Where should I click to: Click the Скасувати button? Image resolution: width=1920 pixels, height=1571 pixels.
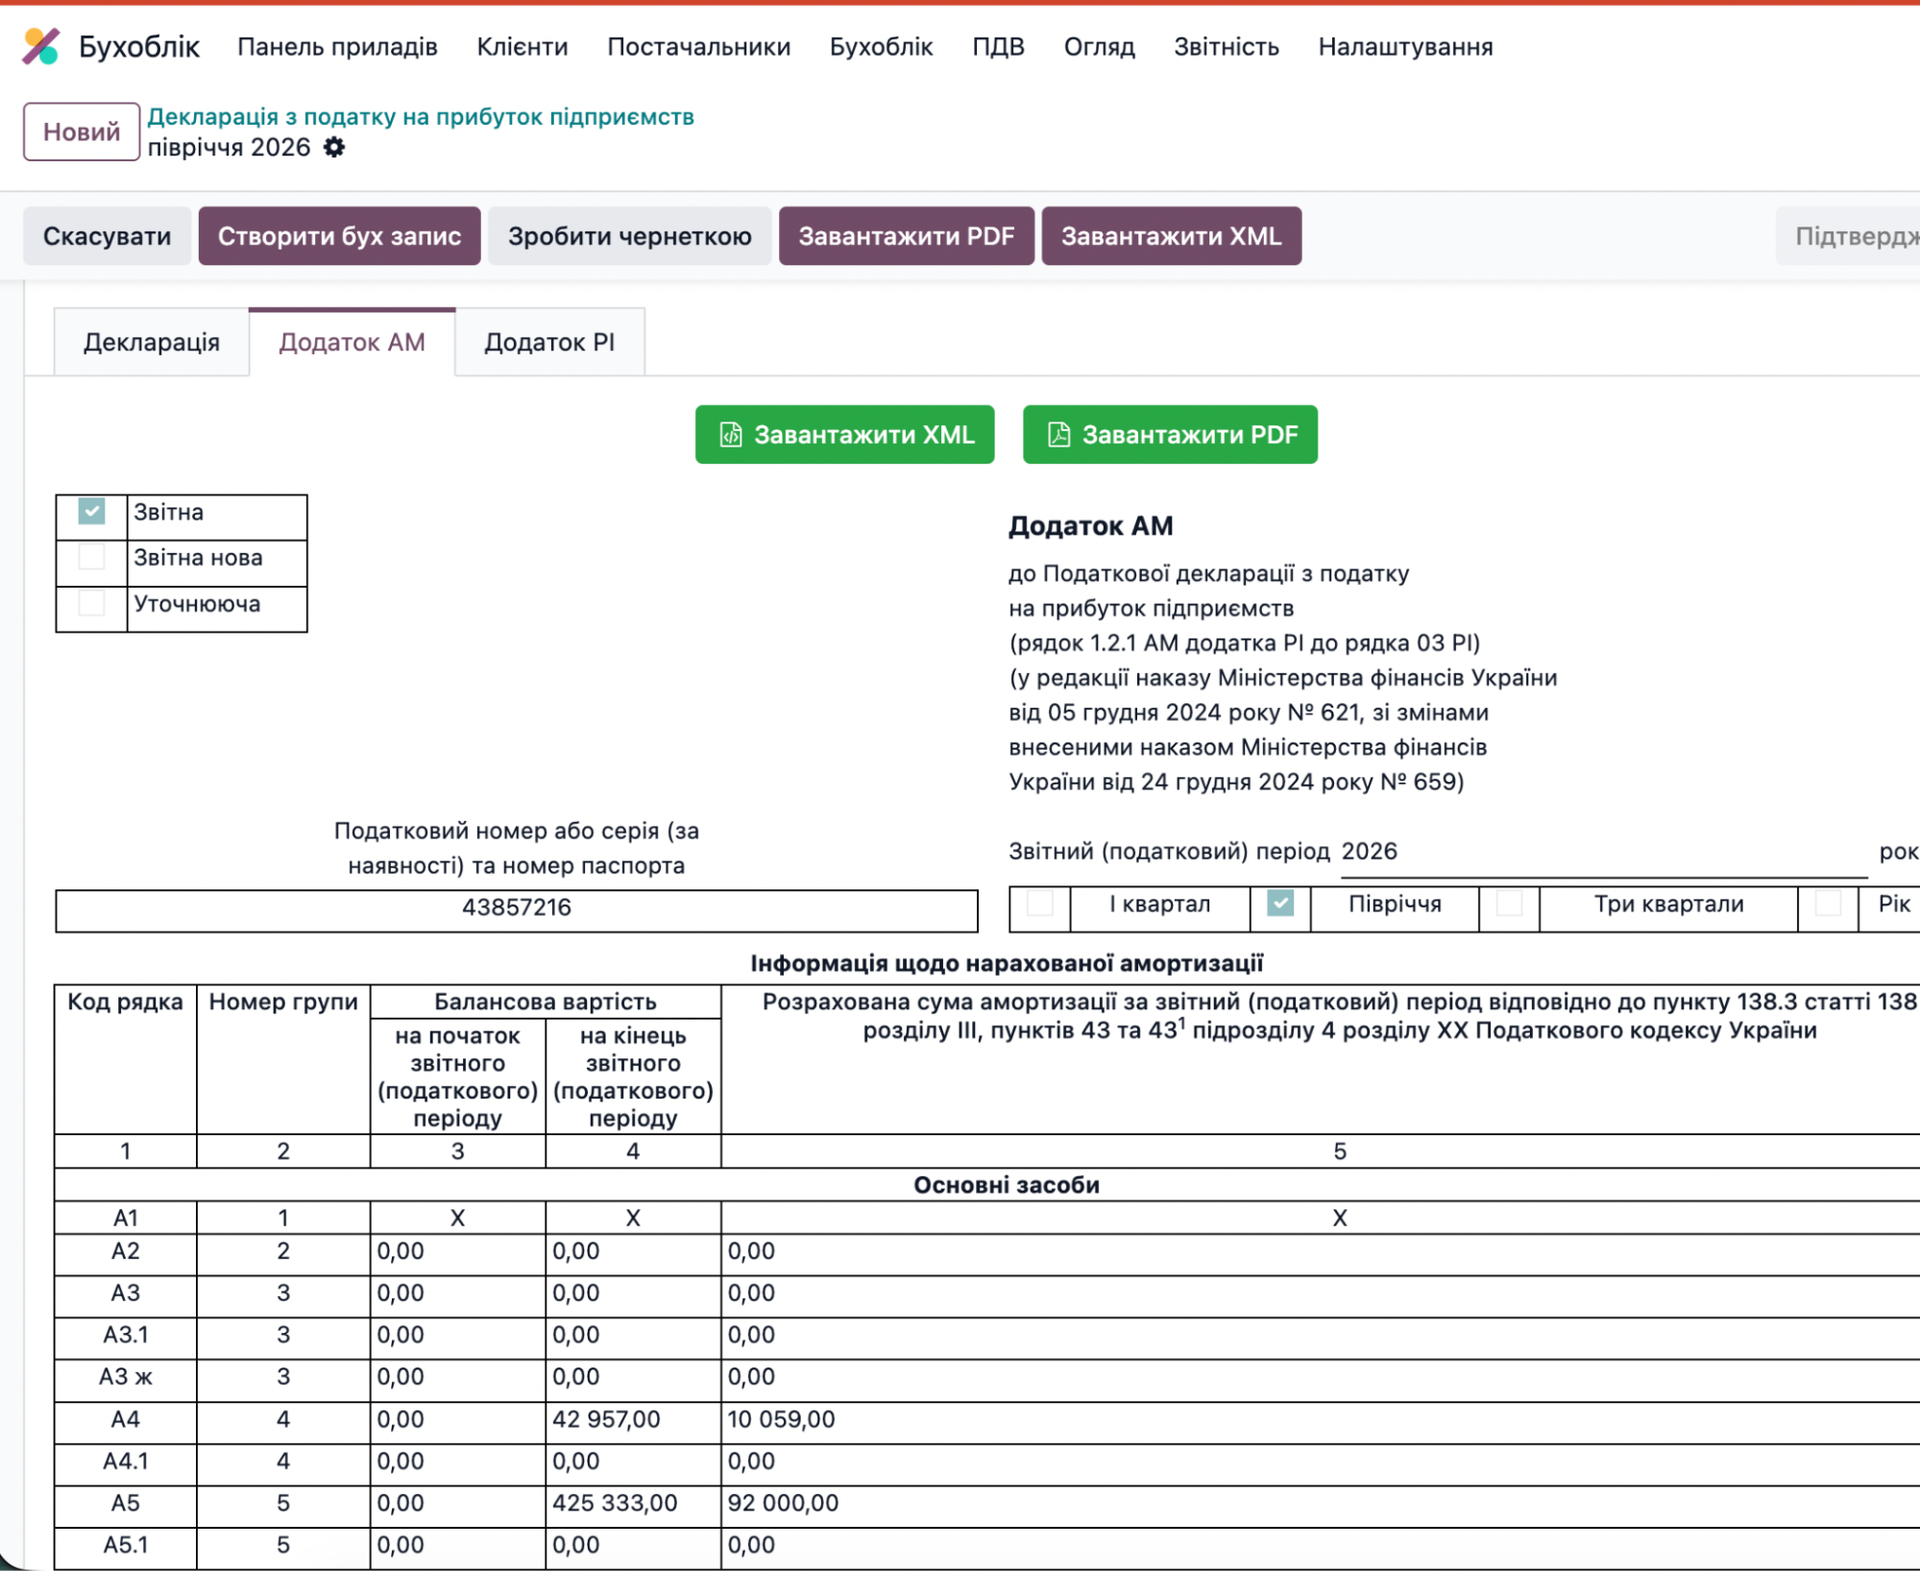107,236
